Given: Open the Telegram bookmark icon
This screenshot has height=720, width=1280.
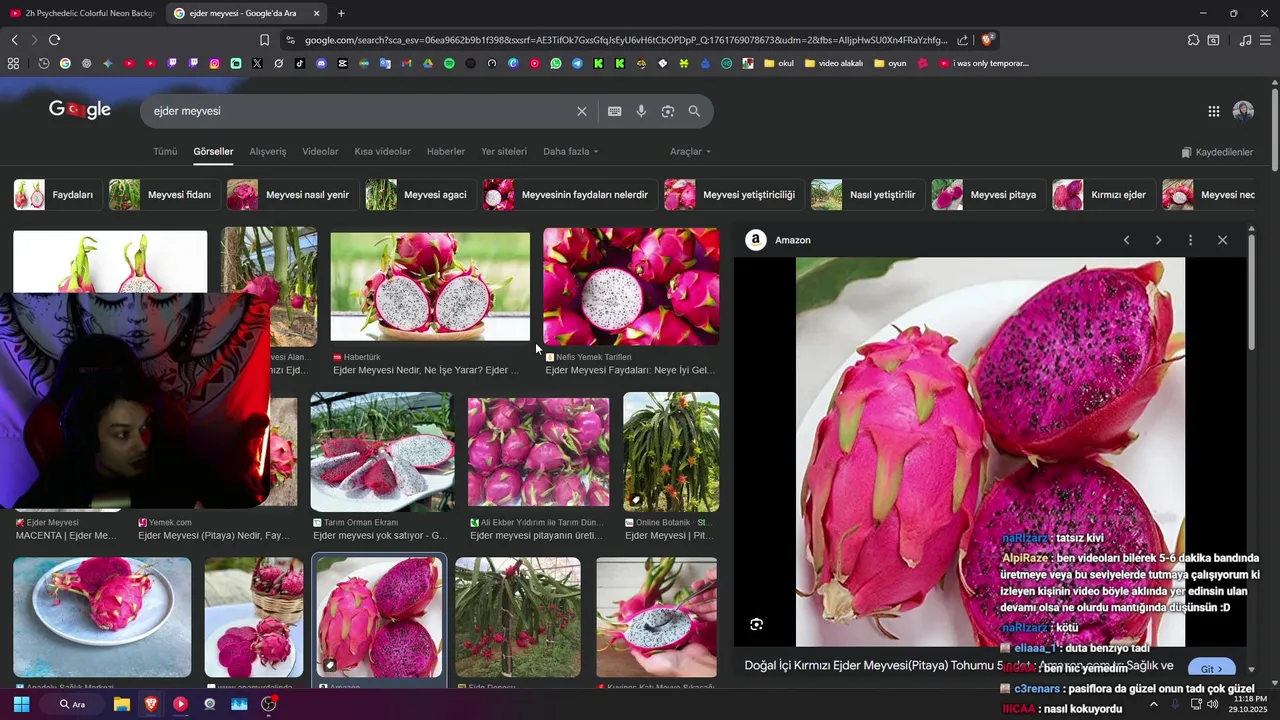Looking at the screenshot, I should (x=577, y=63).
